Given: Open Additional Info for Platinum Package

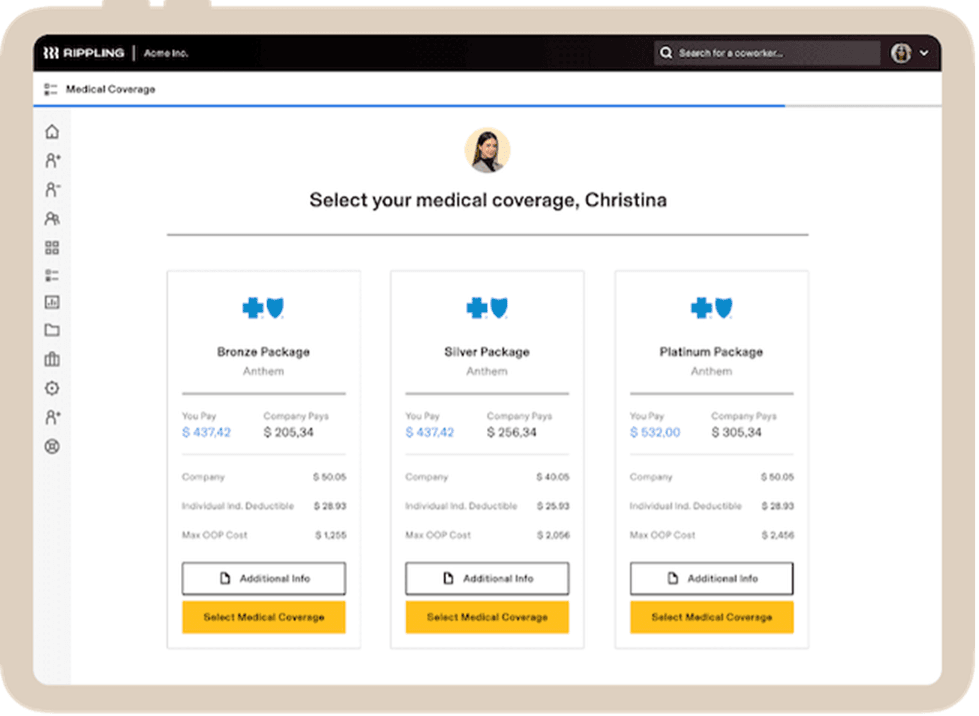Looking at the screenshot, I should click(711, 578).
